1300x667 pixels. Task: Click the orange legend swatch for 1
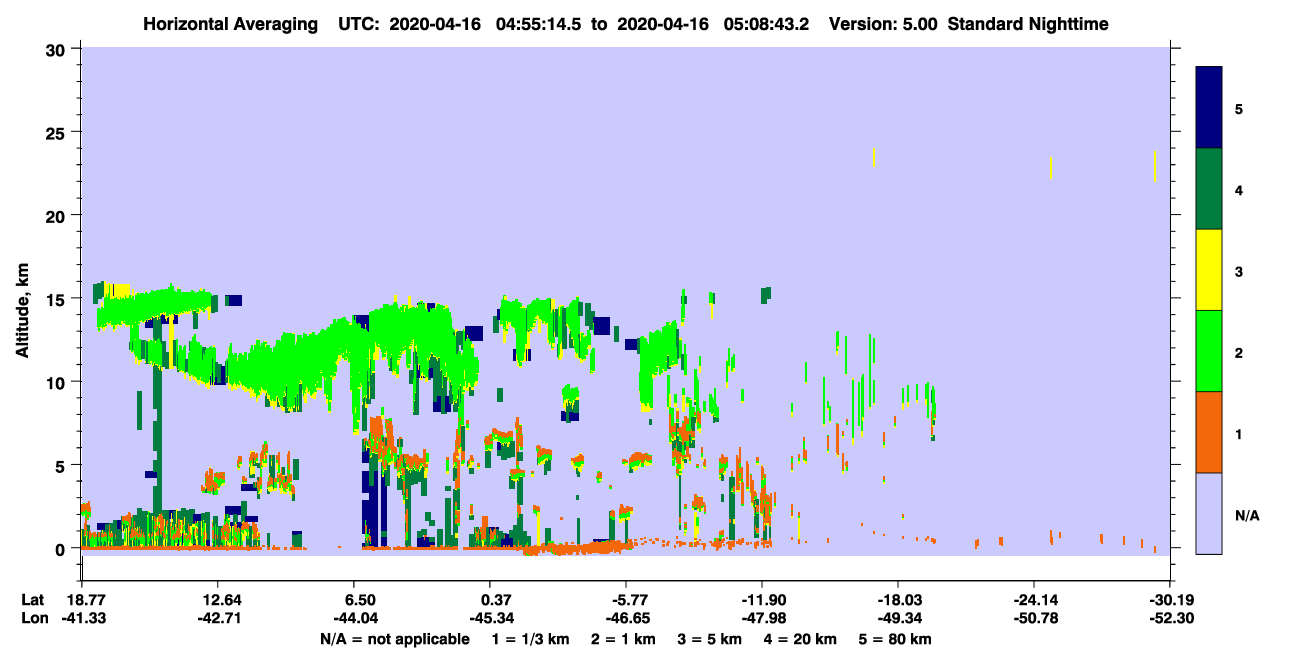(1209, 432)
